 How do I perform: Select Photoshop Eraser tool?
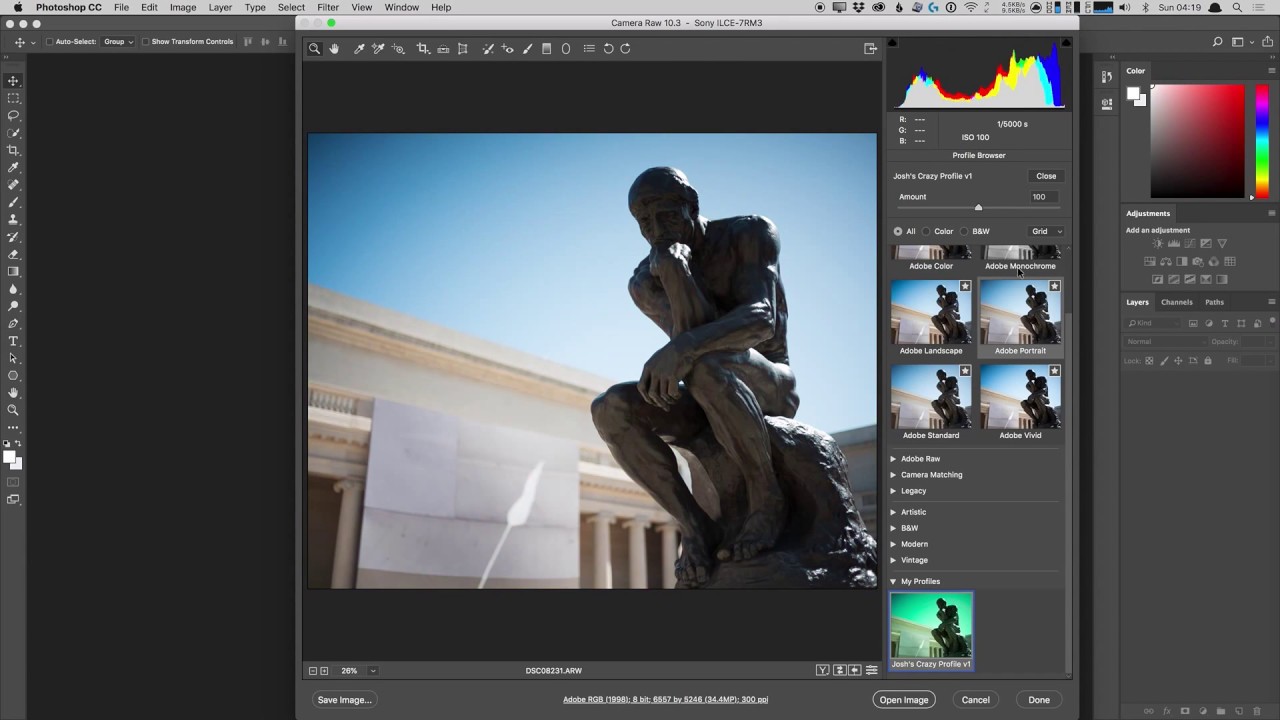[x=13, y=254]
